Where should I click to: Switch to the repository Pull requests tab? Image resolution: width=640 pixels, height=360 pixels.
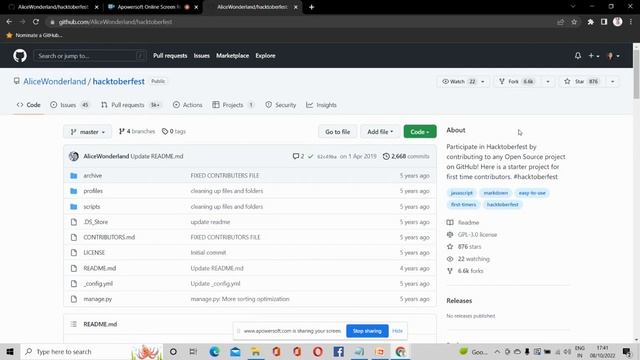tap(131, 105)
